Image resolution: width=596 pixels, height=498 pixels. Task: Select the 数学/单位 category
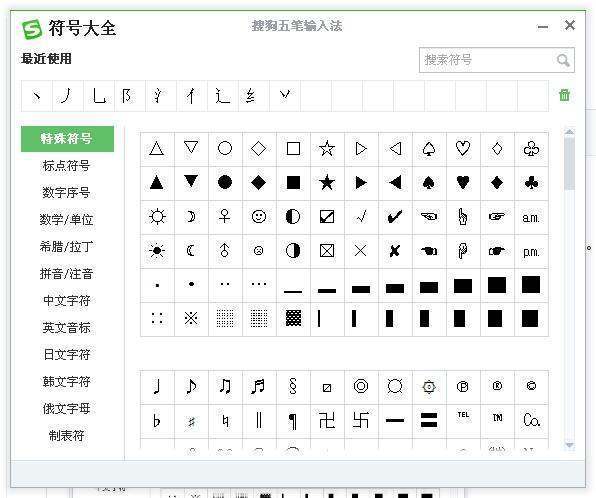tap(67, 220)
